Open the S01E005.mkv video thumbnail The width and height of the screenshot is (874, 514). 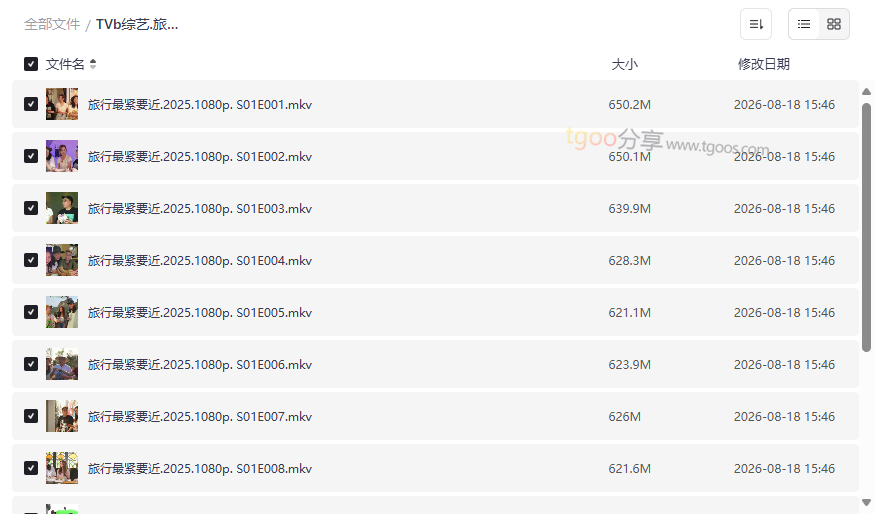(62, 312)
